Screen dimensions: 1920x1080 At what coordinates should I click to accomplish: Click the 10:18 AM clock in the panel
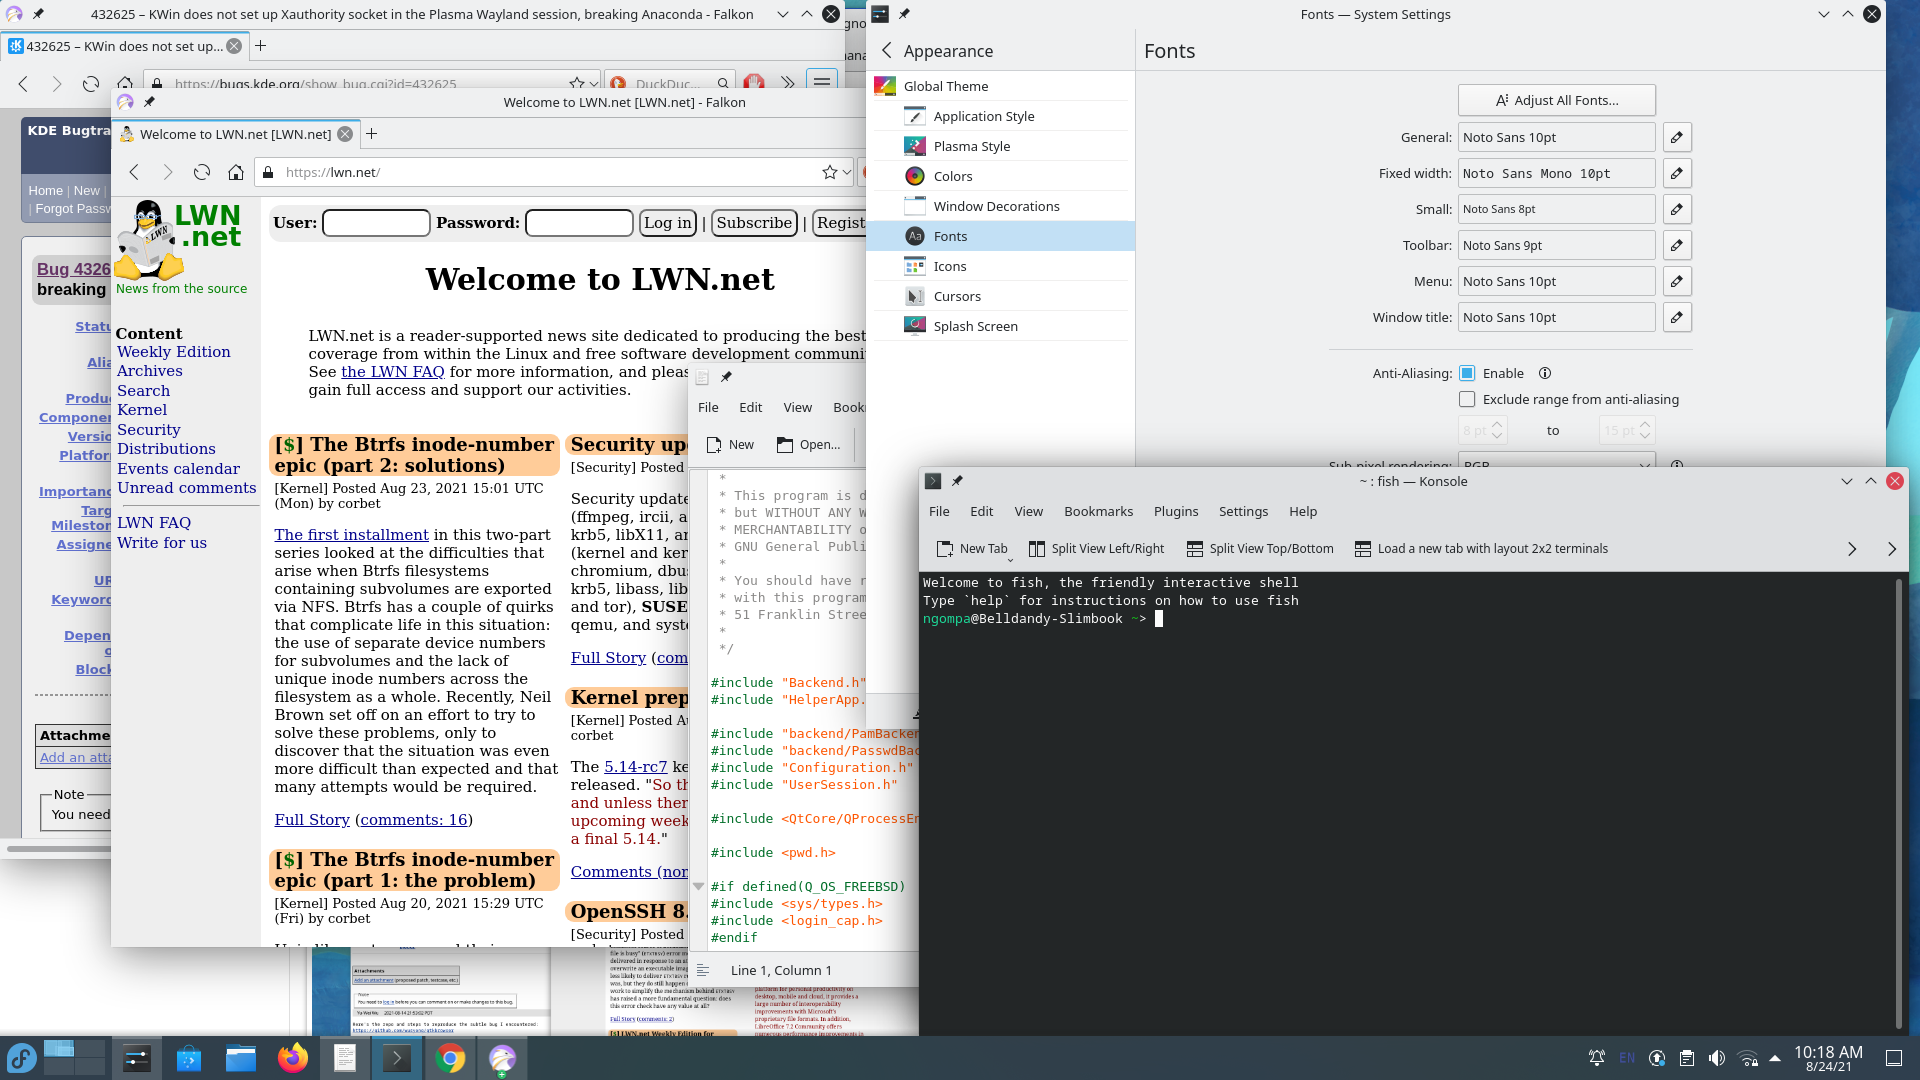[1828, 1058]
